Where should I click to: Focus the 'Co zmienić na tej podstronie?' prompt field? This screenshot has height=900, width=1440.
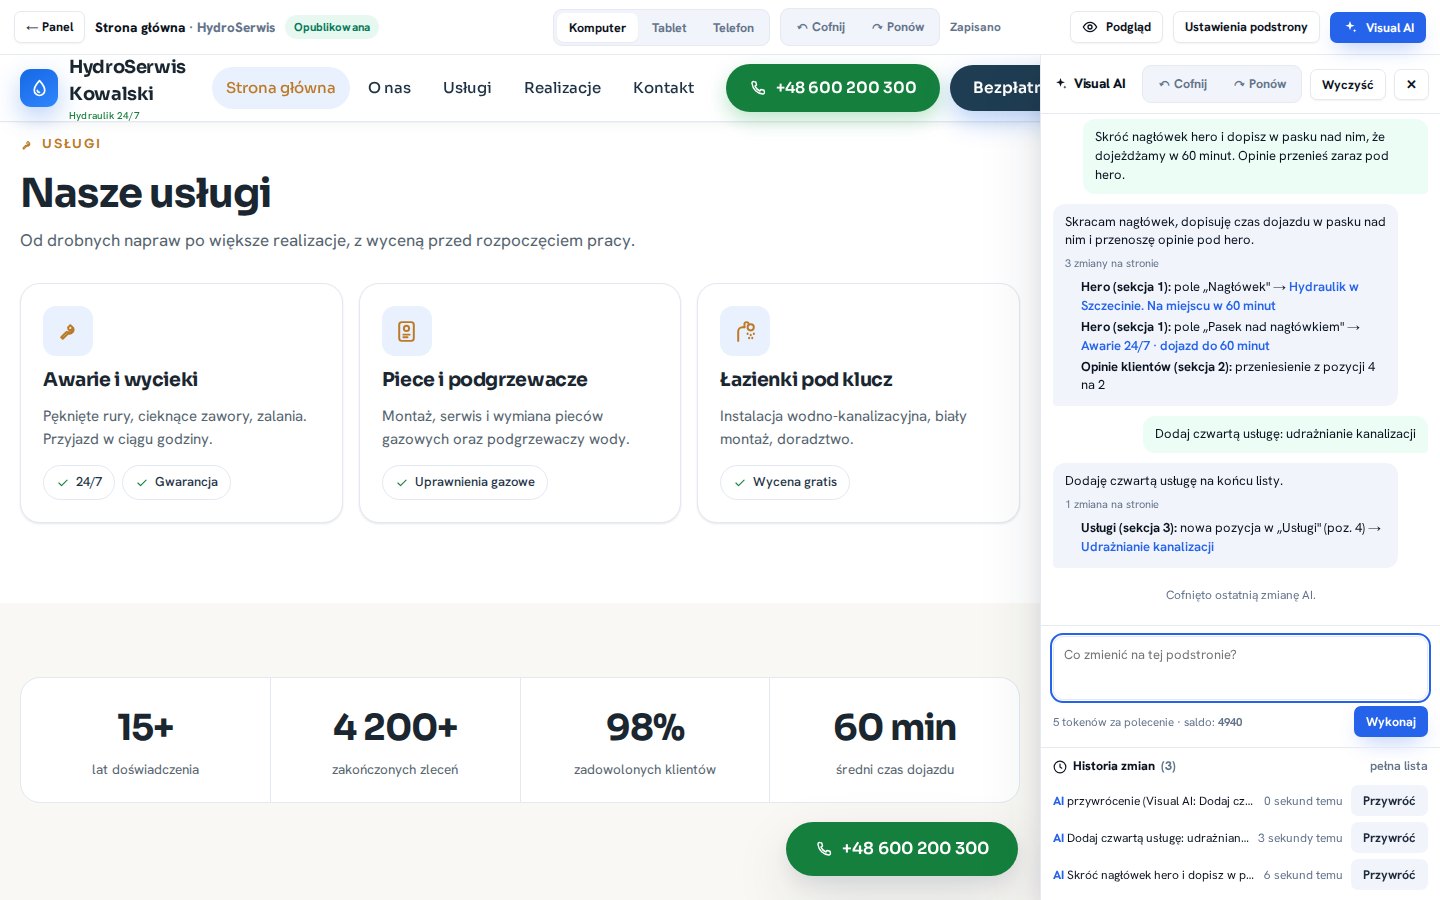pos(1240,668)
